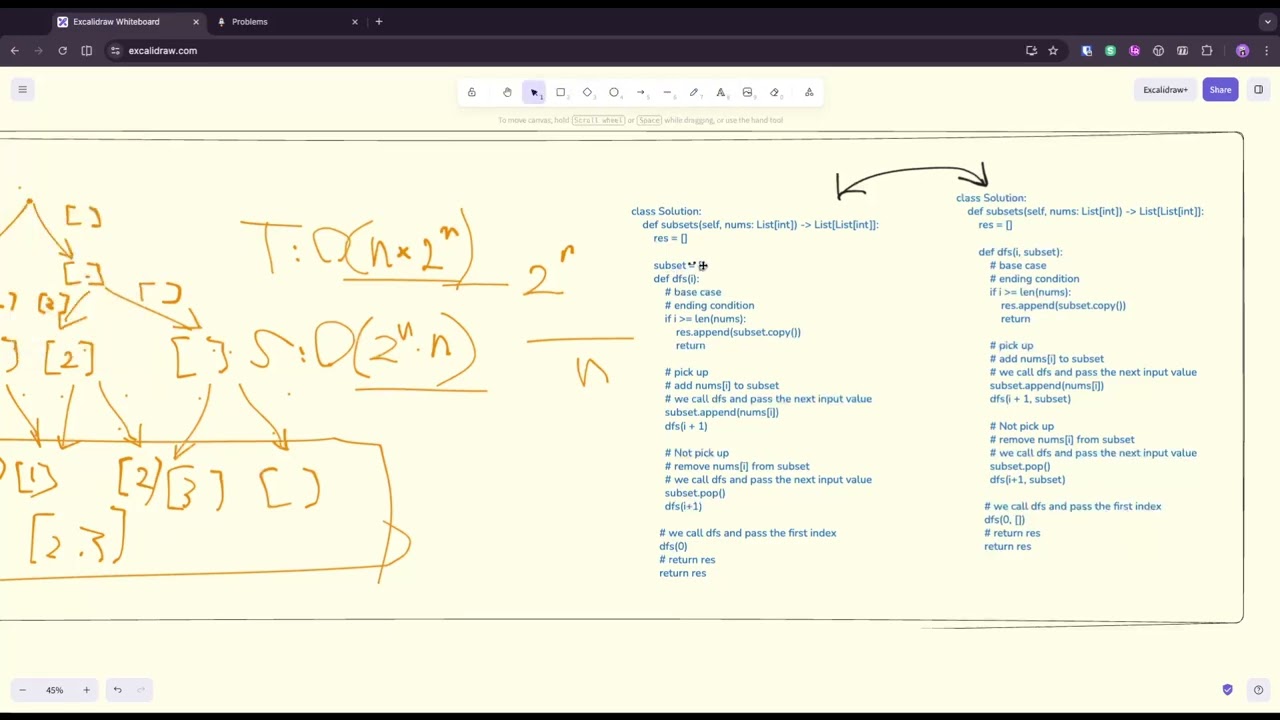Go back in browser history
Viewport: 1280px width, 720px height.
point(15,50)
